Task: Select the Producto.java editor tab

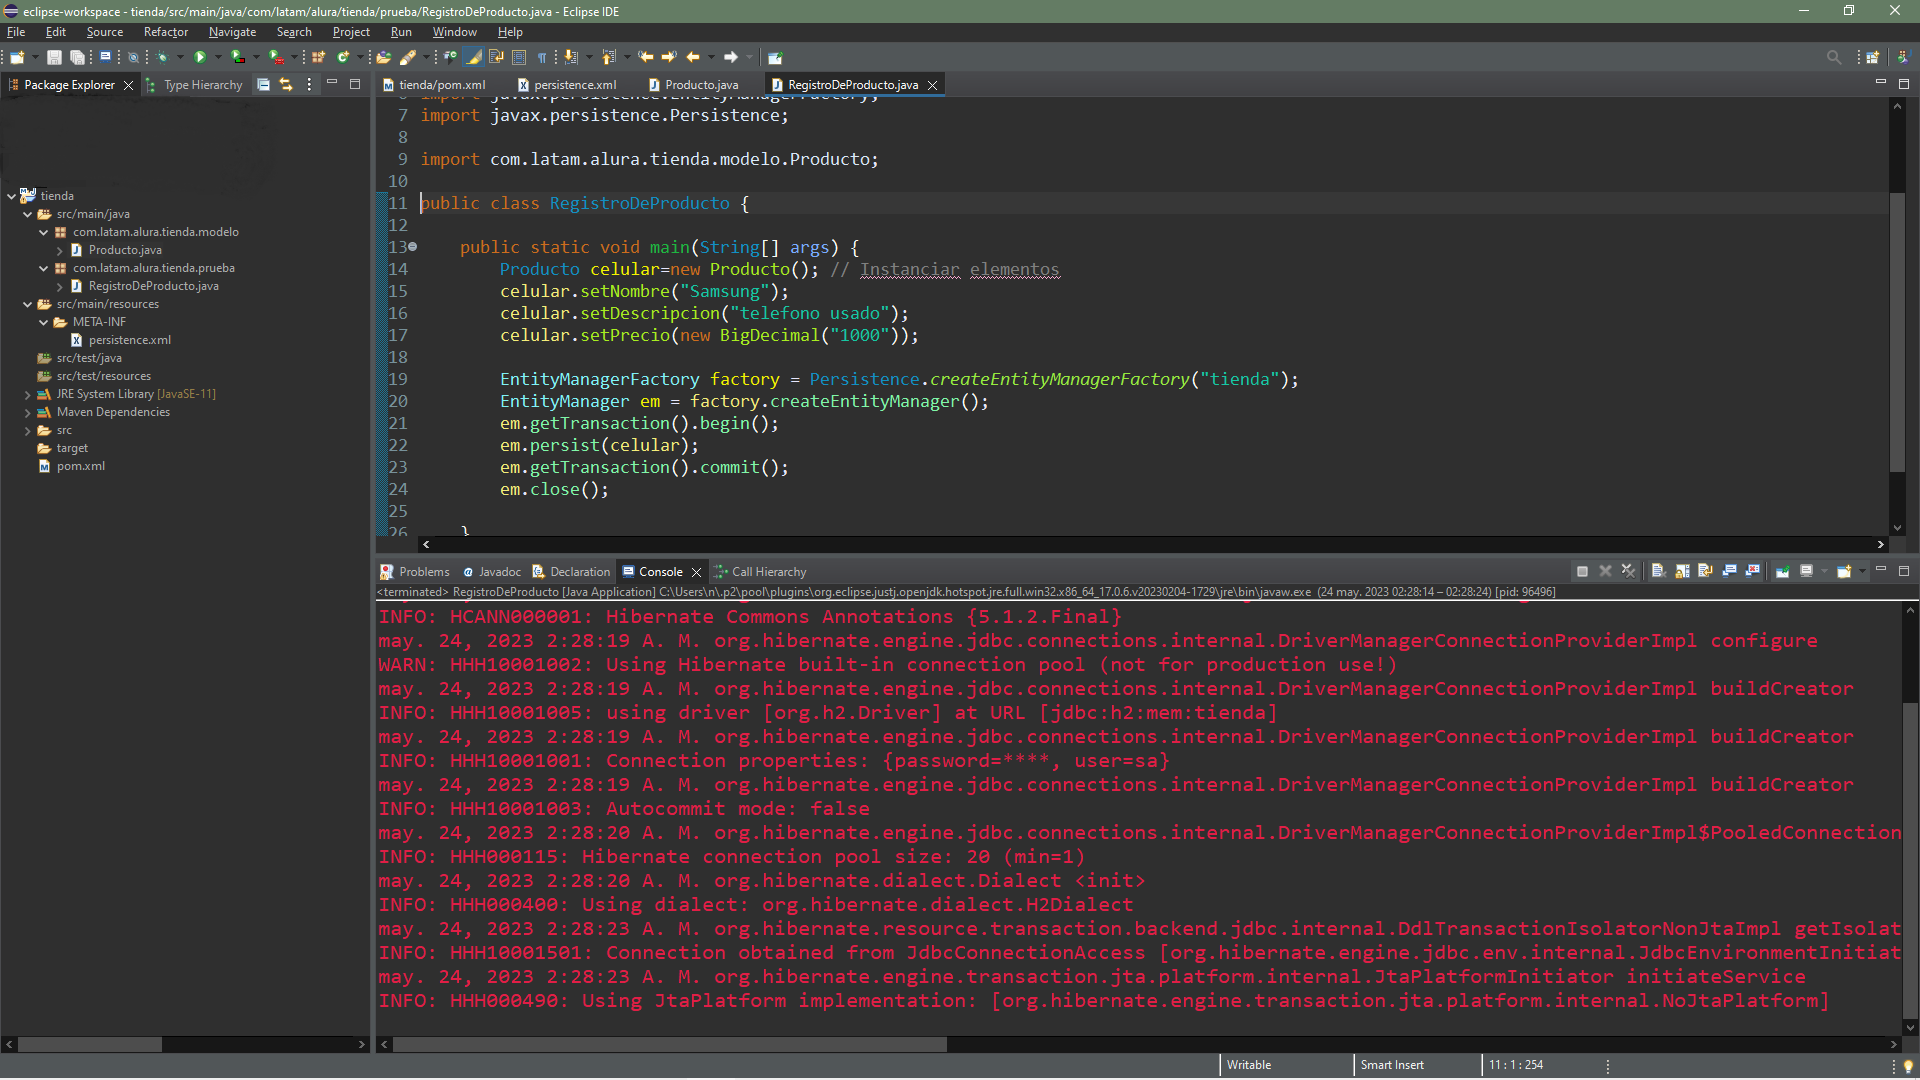Action: coord(700,84)
